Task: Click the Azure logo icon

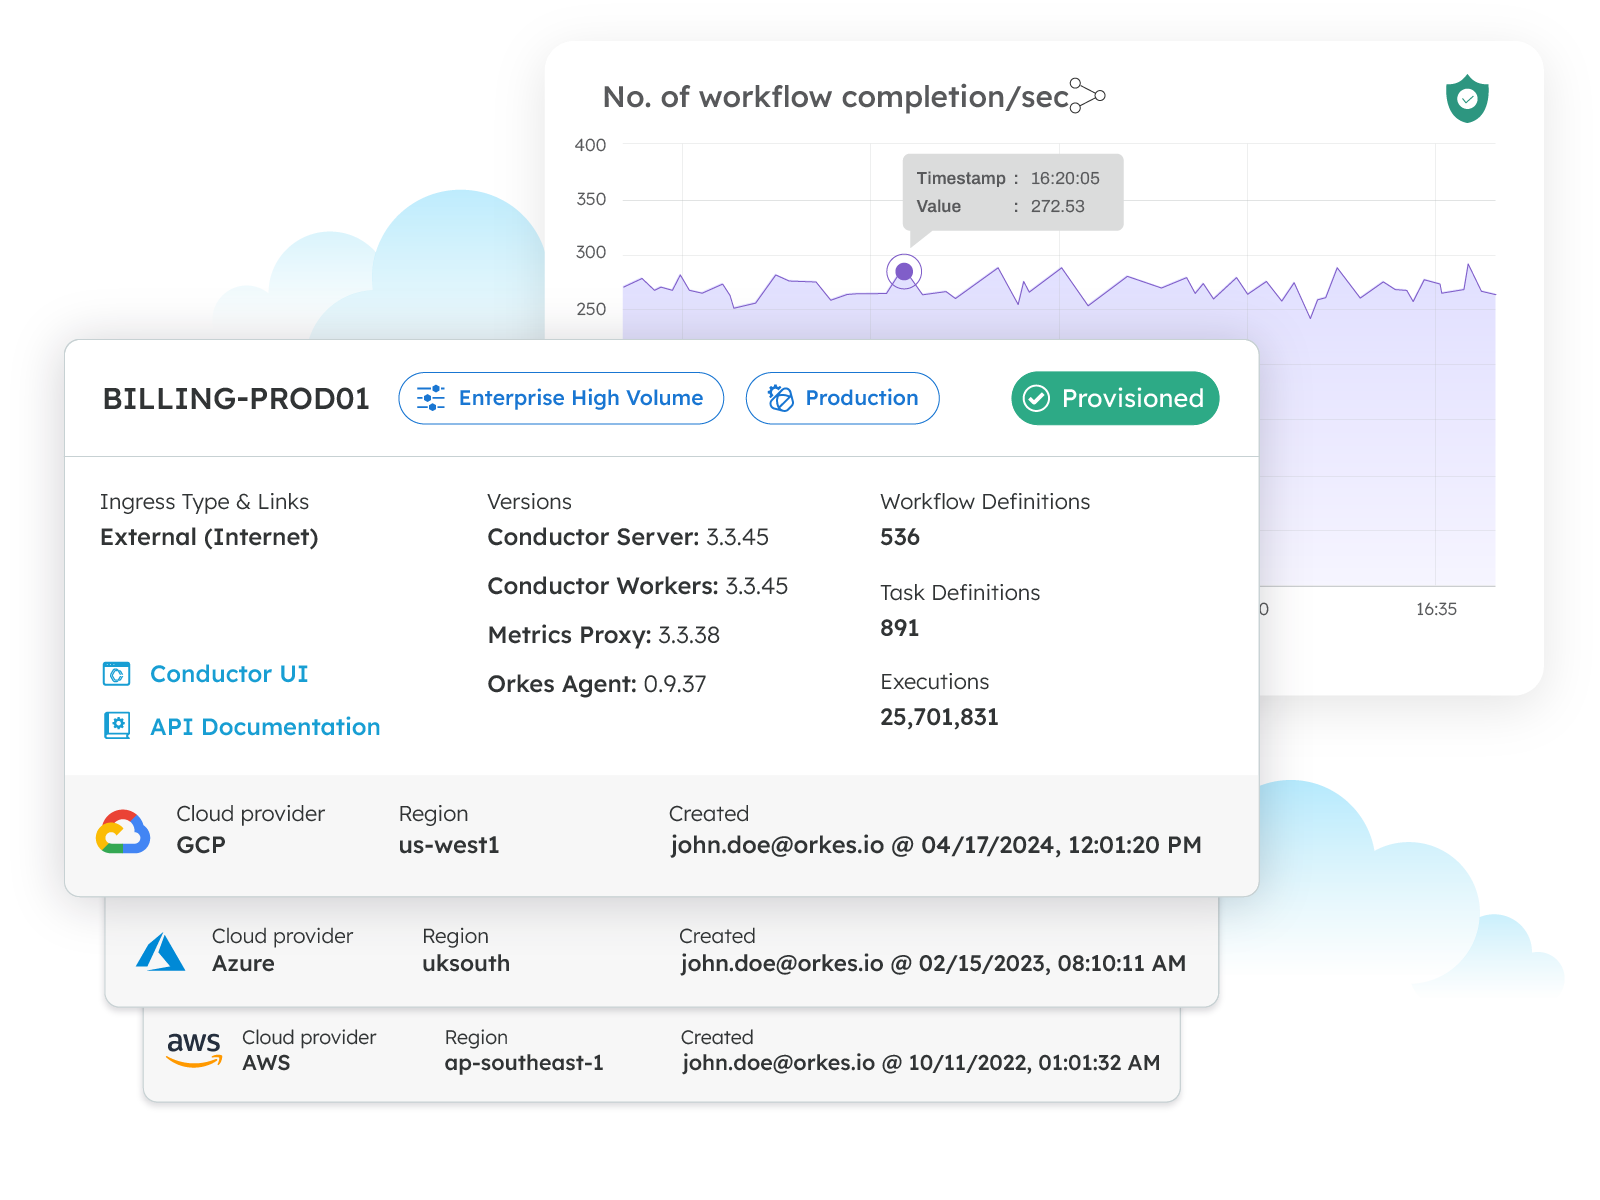Action: click(160, 952)
